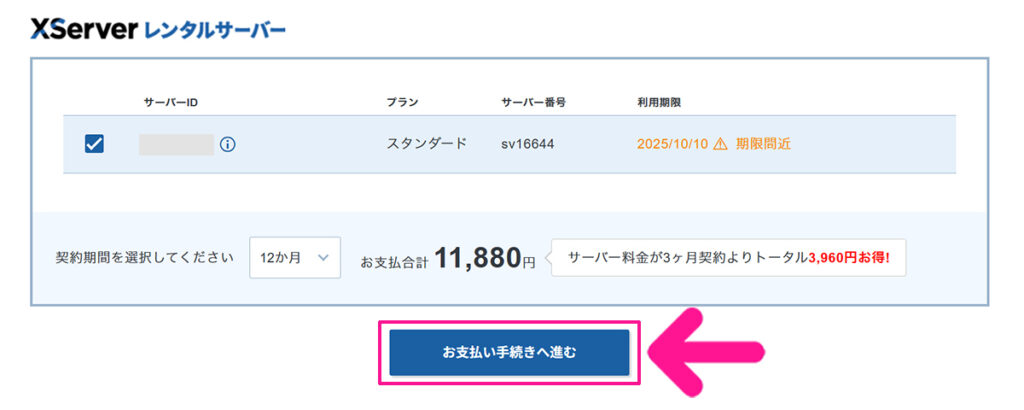The image size is (1024, 410).
Task: Click server number sv16644
Action: tap(528, 144)
